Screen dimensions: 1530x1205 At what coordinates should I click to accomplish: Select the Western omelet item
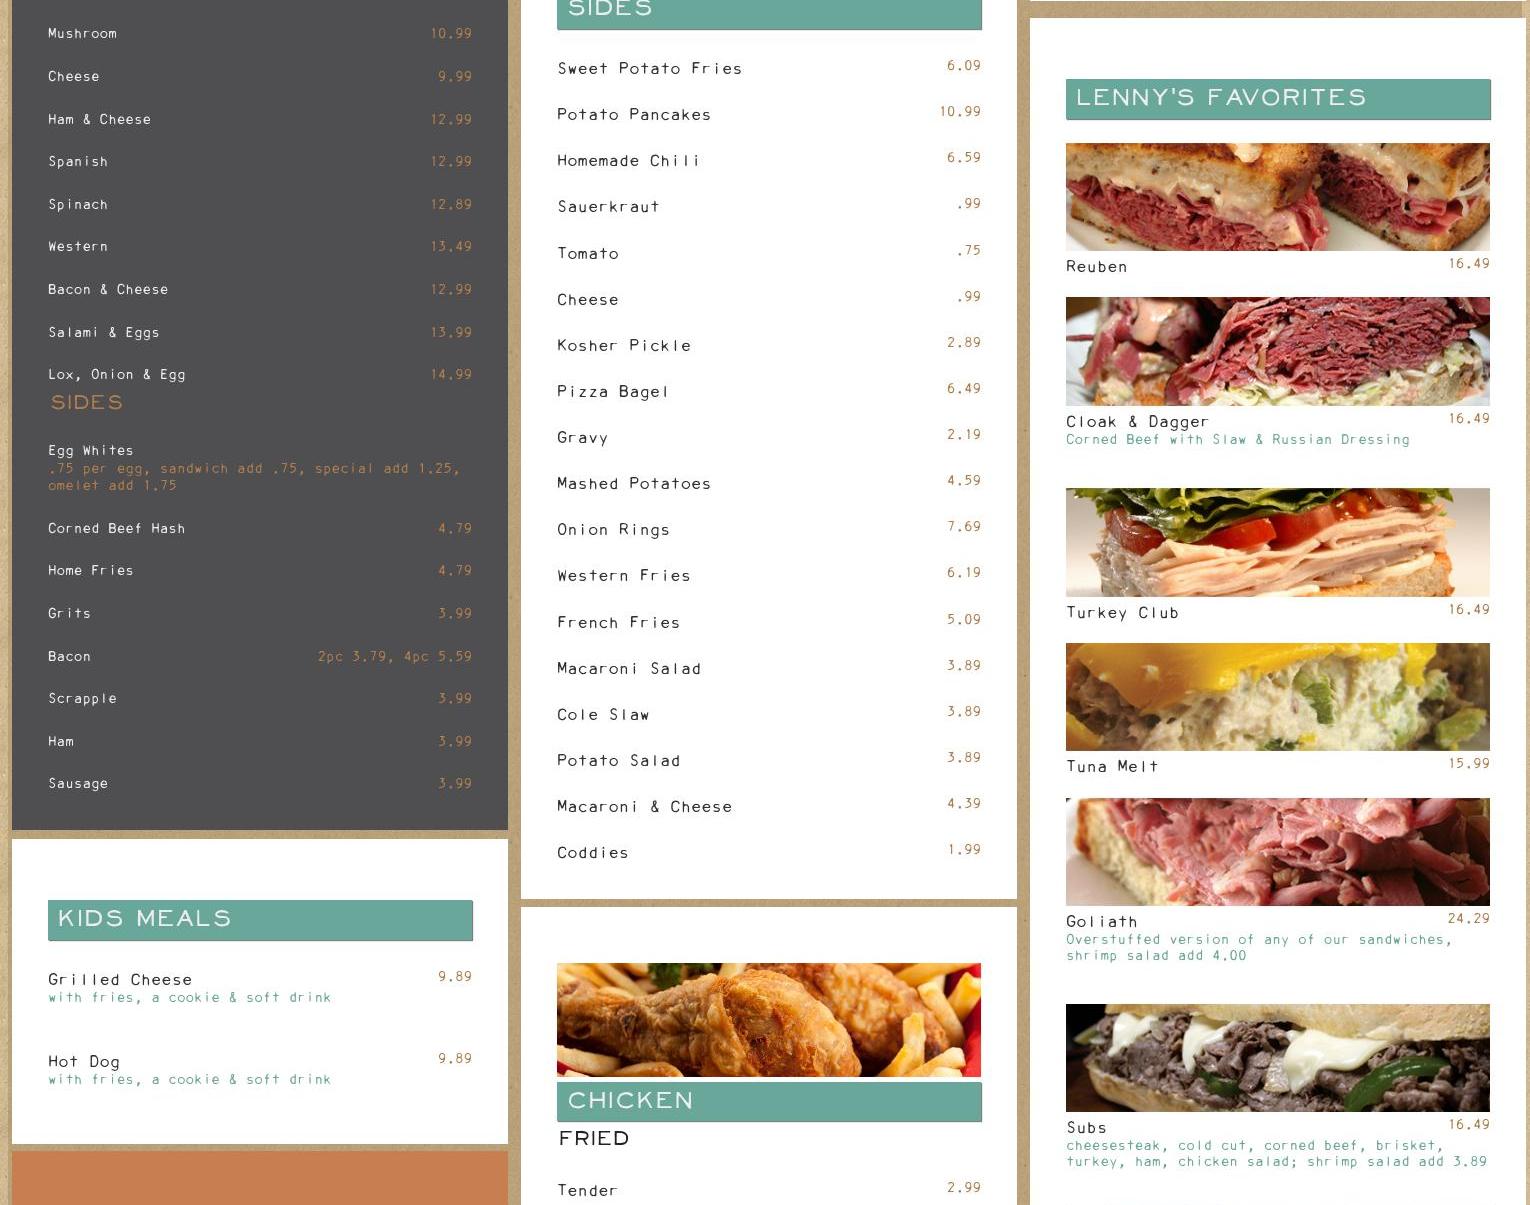[x=78, y=247]
